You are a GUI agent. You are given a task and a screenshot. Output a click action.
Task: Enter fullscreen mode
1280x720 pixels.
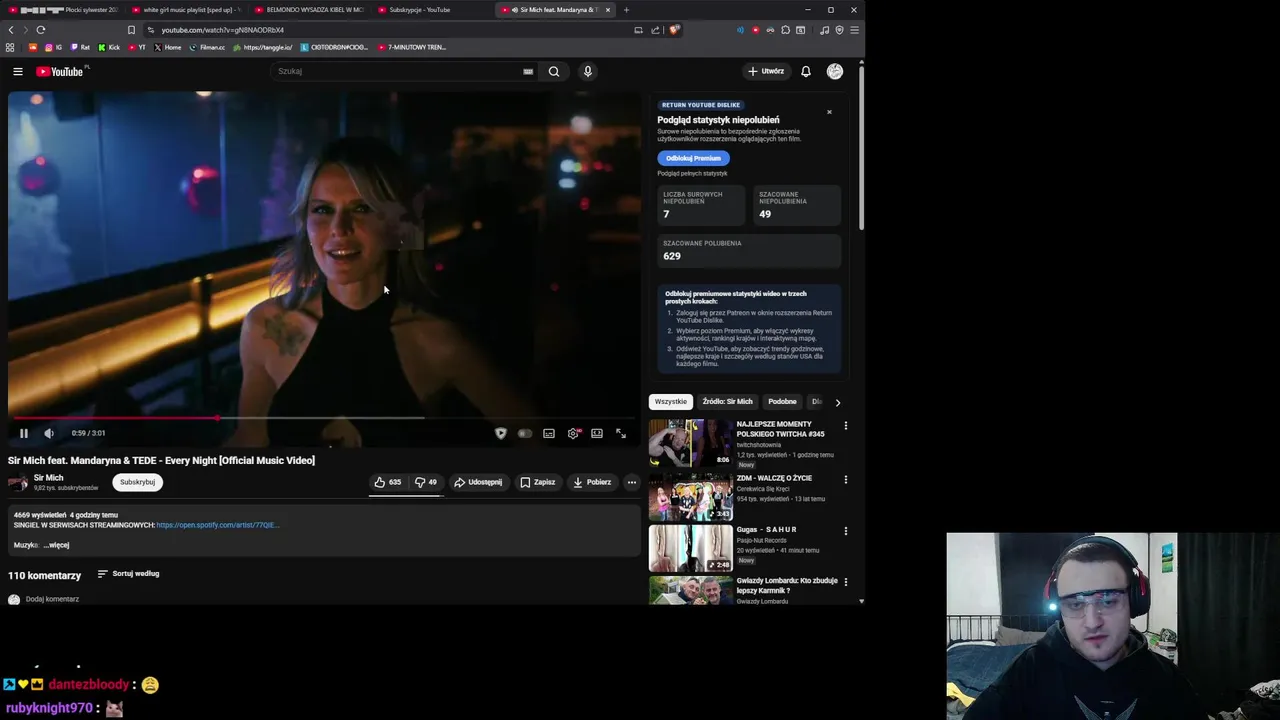pos(621,433)
